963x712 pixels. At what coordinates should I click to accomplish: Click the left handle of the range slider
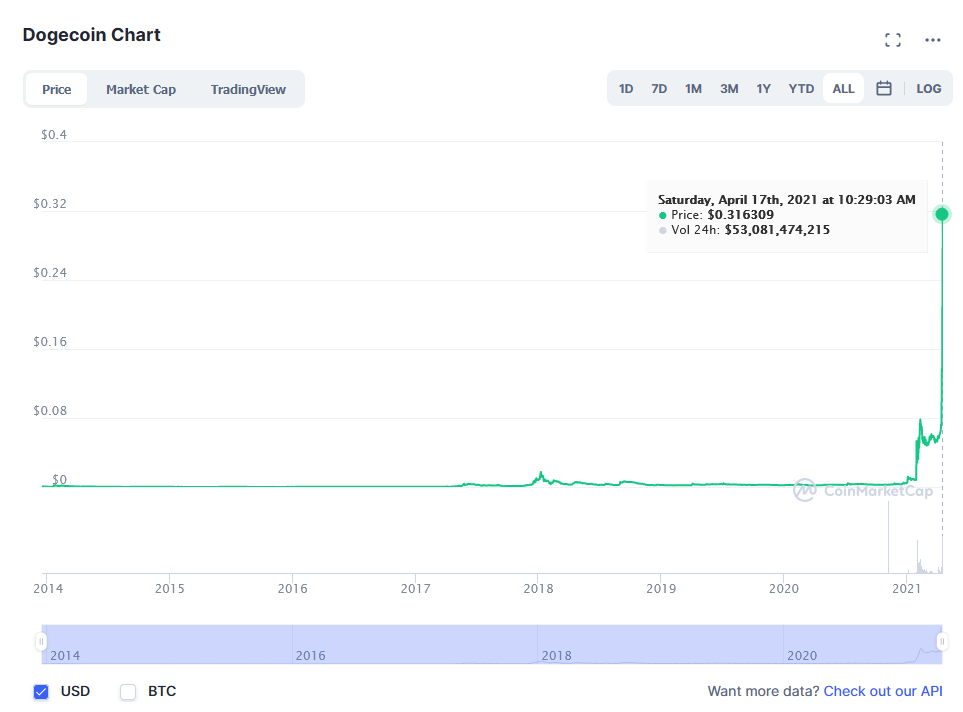(x=41, y=642)
